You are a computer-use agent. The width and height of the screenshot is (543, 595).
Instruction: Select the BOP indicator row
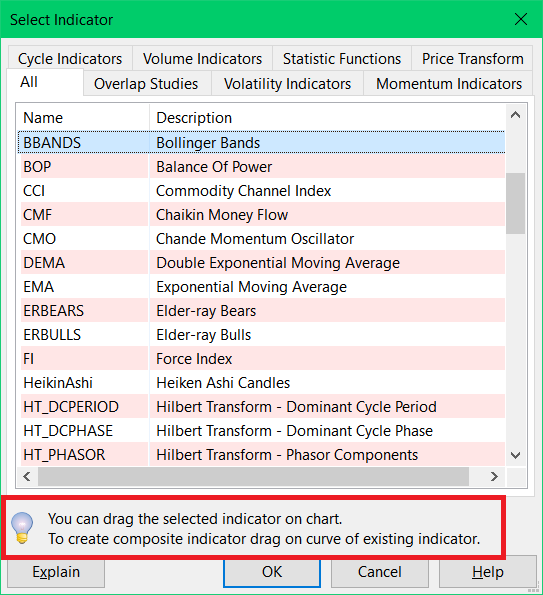tap(261, 167)
